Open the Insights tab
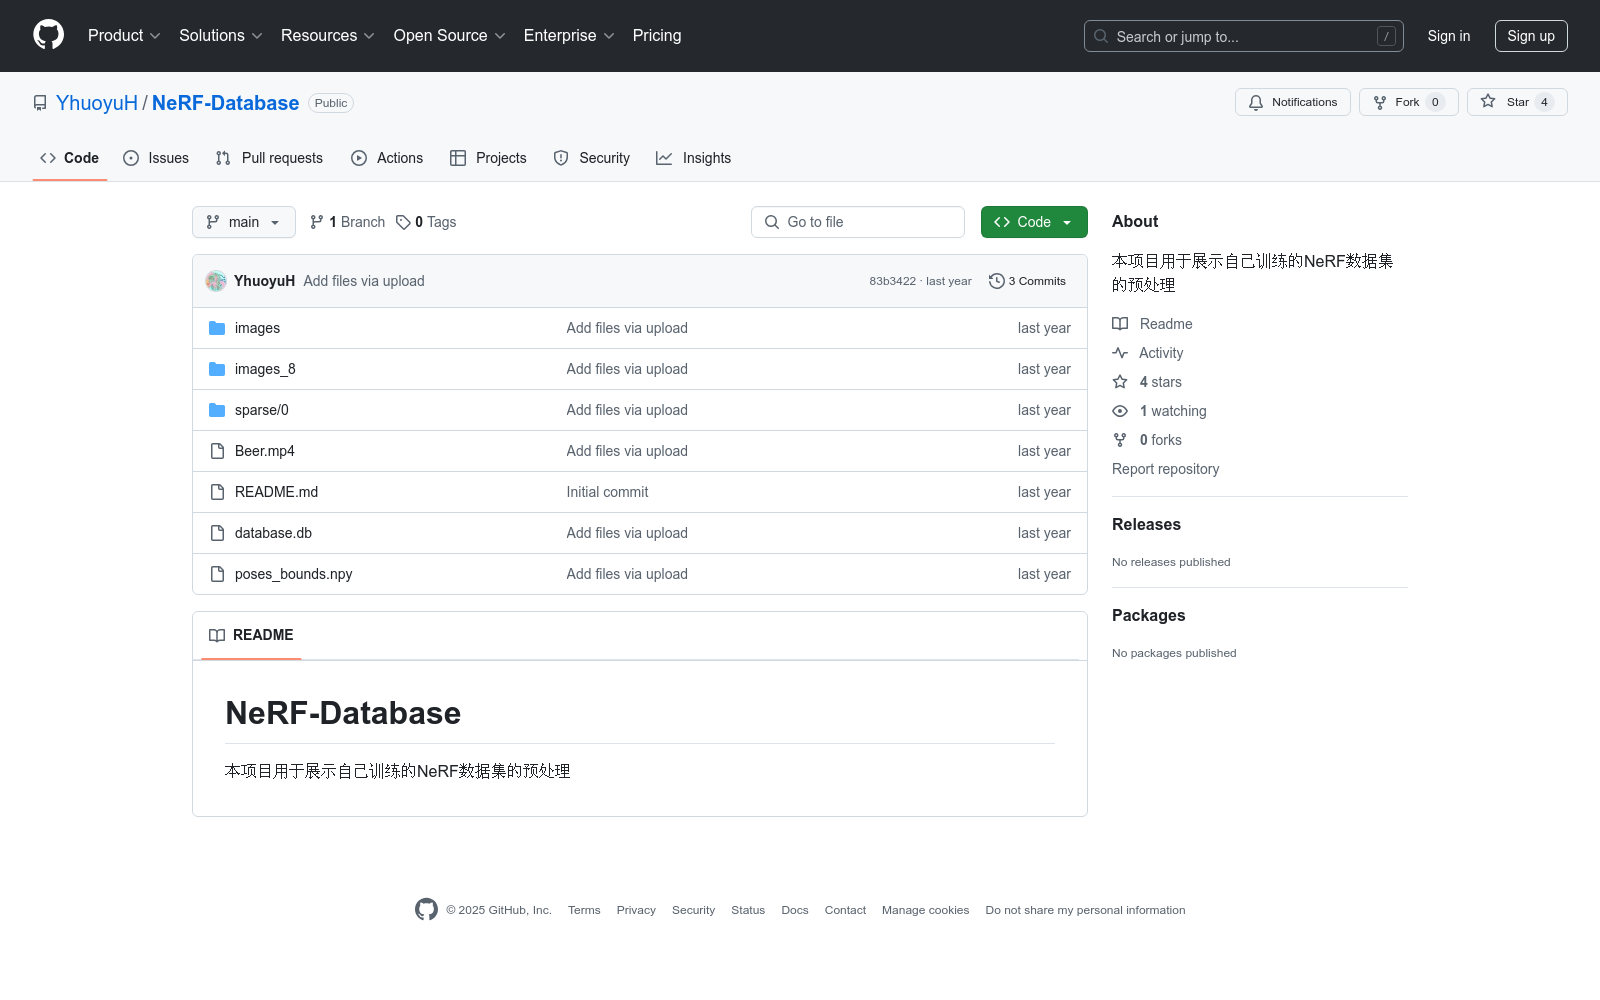The image size is (1600, 1000). pyautogui.click(x=694, y=158)
